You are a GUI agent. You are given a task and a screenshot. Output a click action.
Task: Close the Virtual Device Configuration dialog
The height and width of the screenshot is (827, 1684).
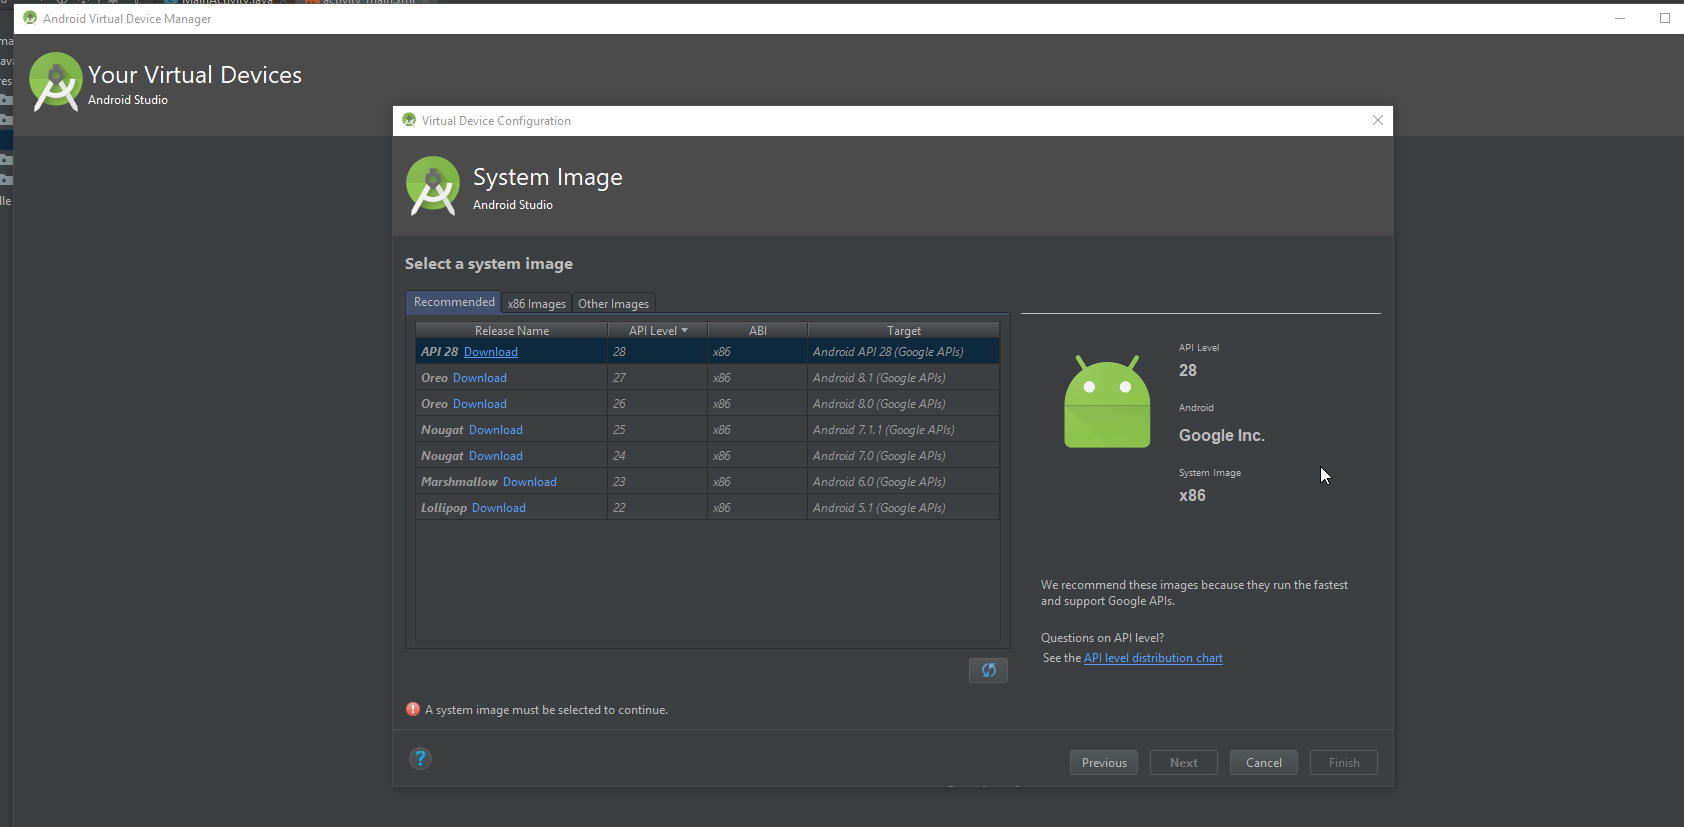point(1378,120)
